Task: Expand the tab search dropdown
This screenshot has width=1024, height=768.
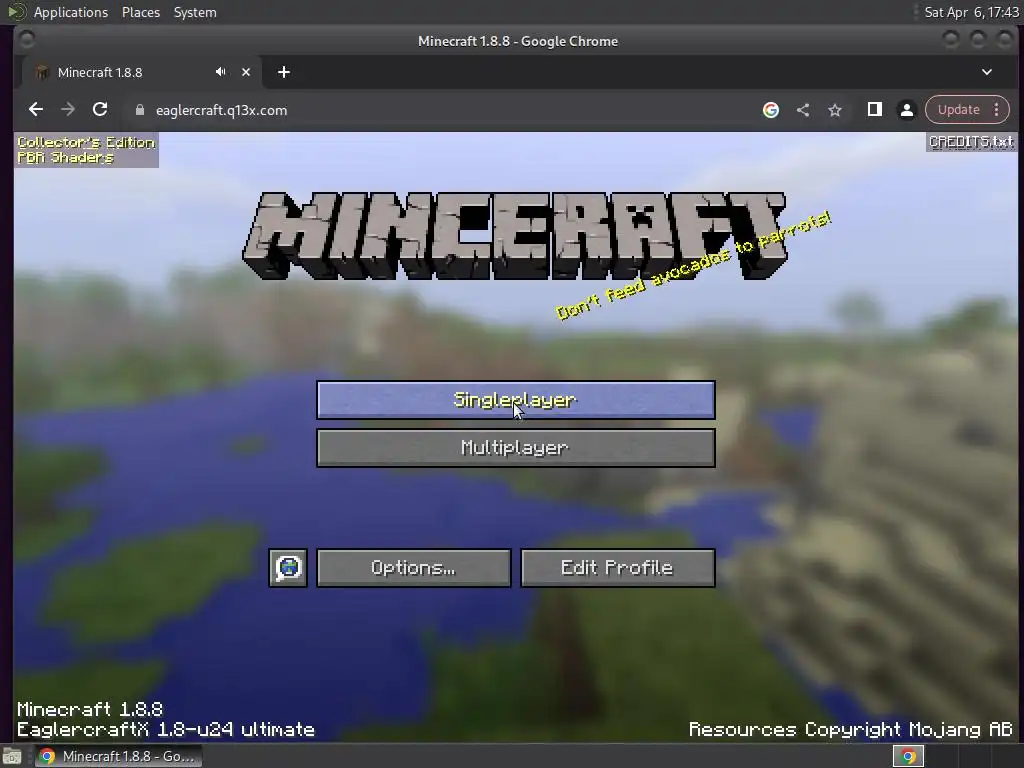Action: pyautogui.click(x=987, y=72)
